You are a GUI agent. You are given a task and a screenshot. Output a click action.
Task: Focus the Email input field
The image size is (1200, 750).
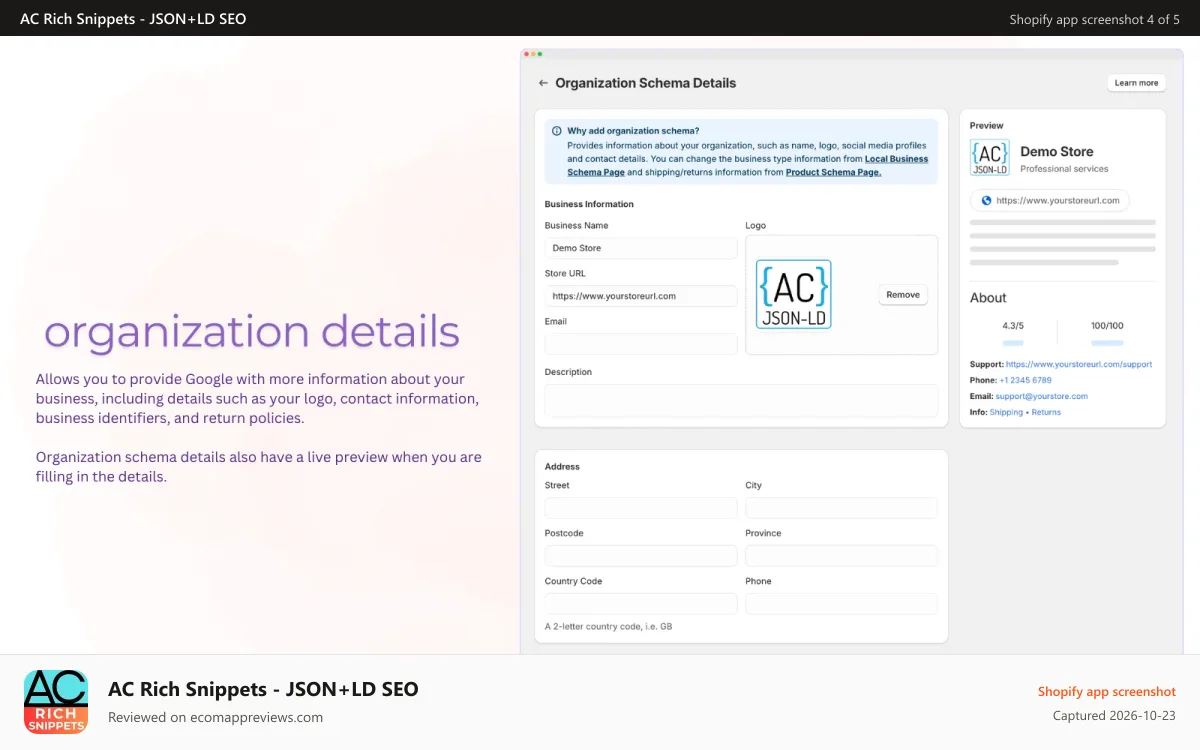(x=641, y=344)
